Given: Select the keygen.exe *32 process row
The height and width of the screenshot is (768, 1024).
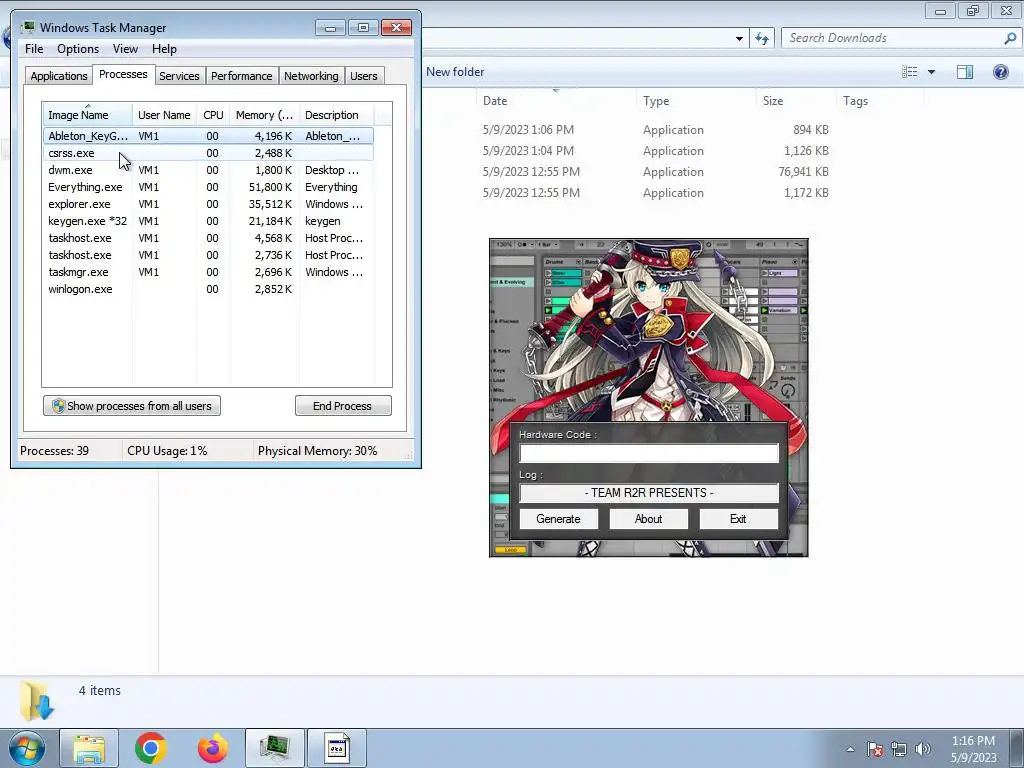Looking at the screenshot, I should [208, 221].
